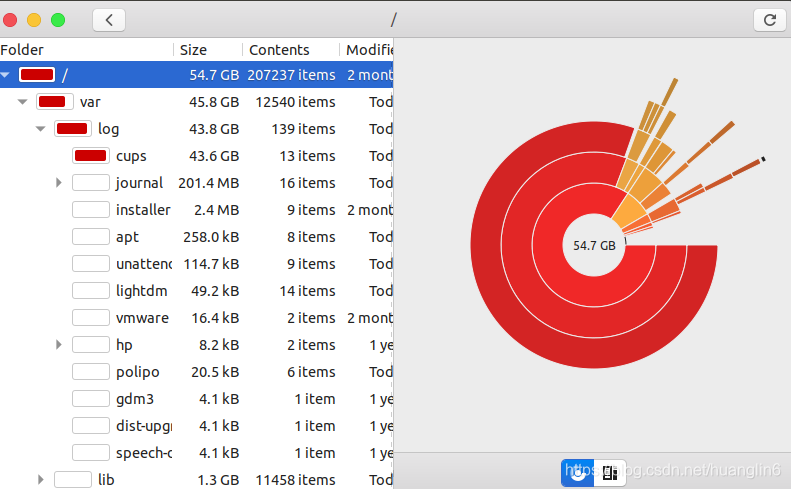Viewport: 791px width, 489px height.
Task: Click the 12540 items contents cell
Action: pyautogui.click(x=295, y=102)
